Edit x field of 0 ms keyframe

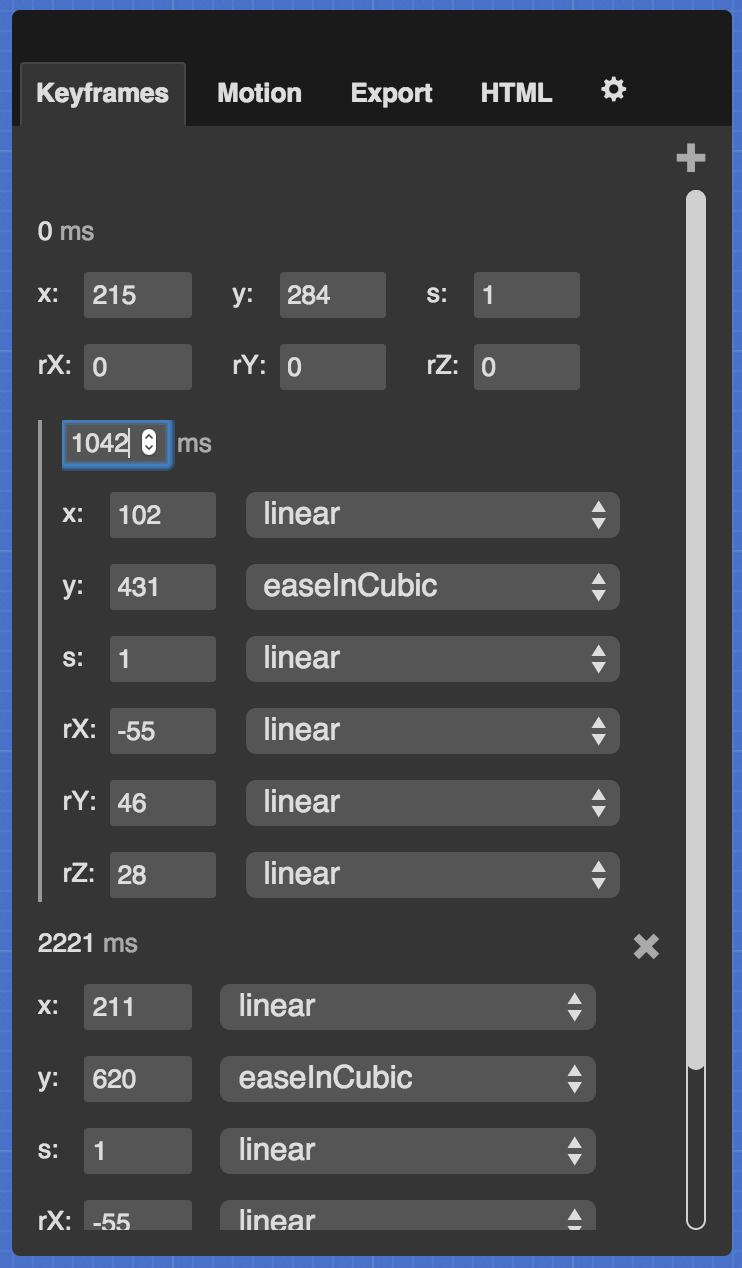click(x=137, y=295)
